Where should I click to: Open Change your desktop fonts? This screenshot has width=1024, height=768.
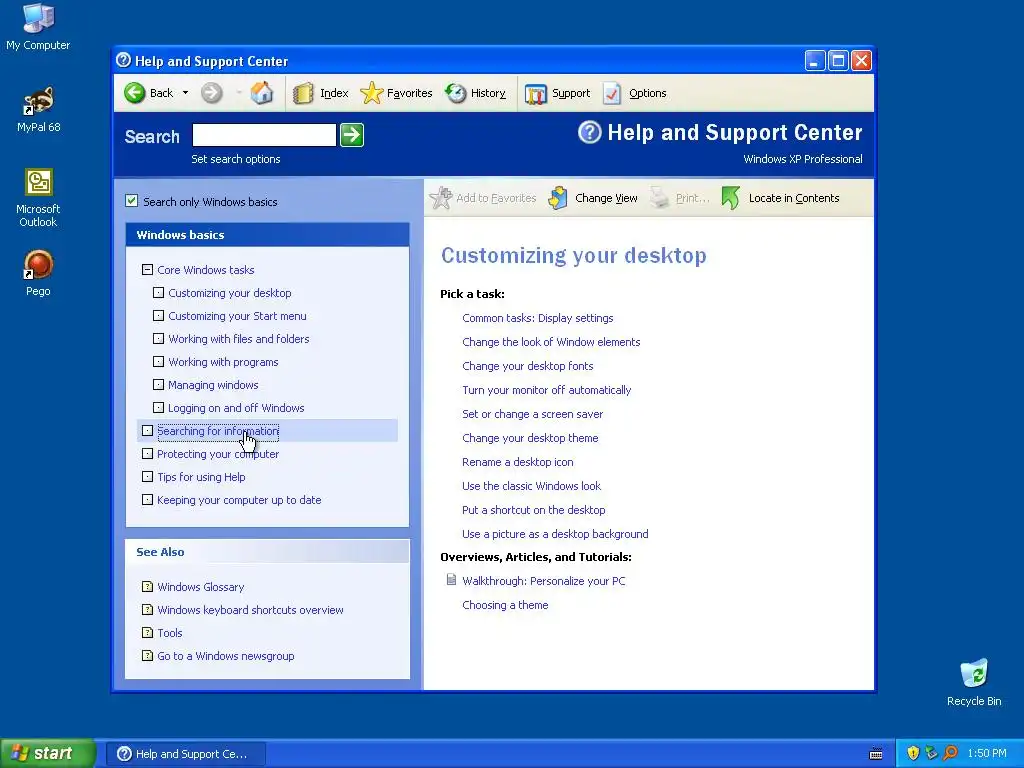pos(528,366)
